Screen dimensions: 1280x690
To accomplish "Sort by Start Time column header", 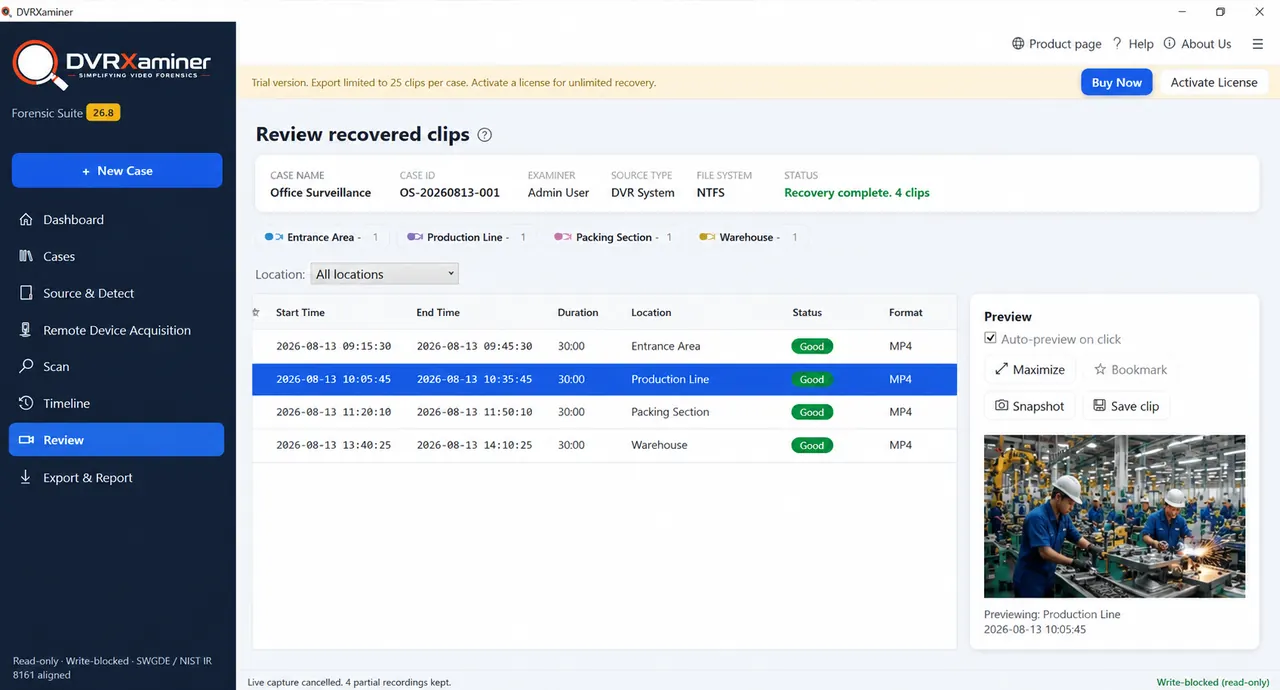I will [x=300, y=313].
